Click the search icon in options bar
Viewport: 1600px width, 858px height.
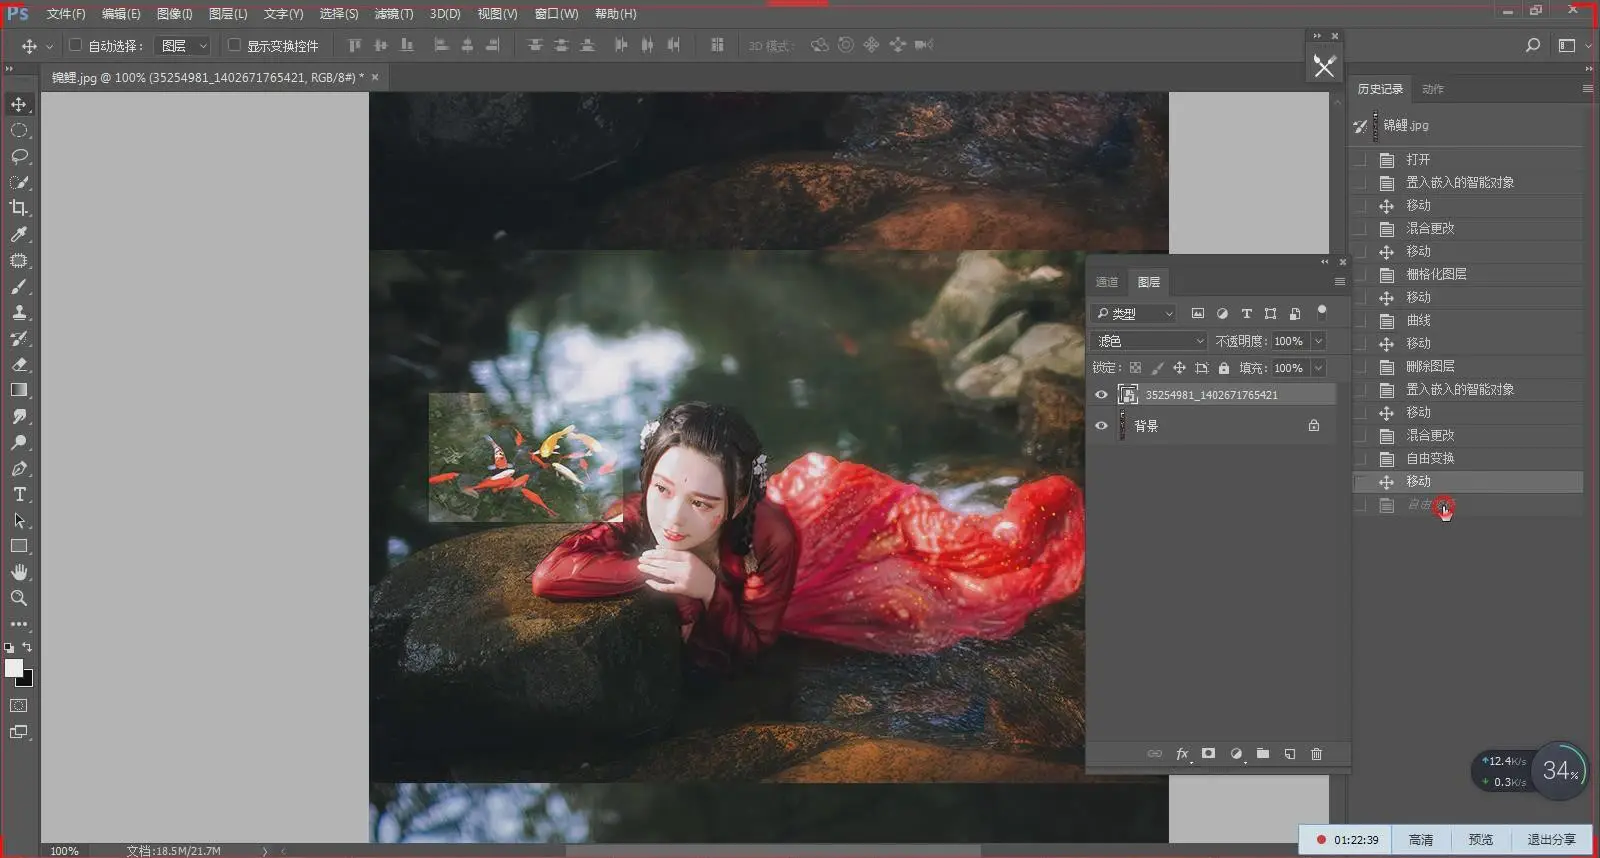point(1532,45)
